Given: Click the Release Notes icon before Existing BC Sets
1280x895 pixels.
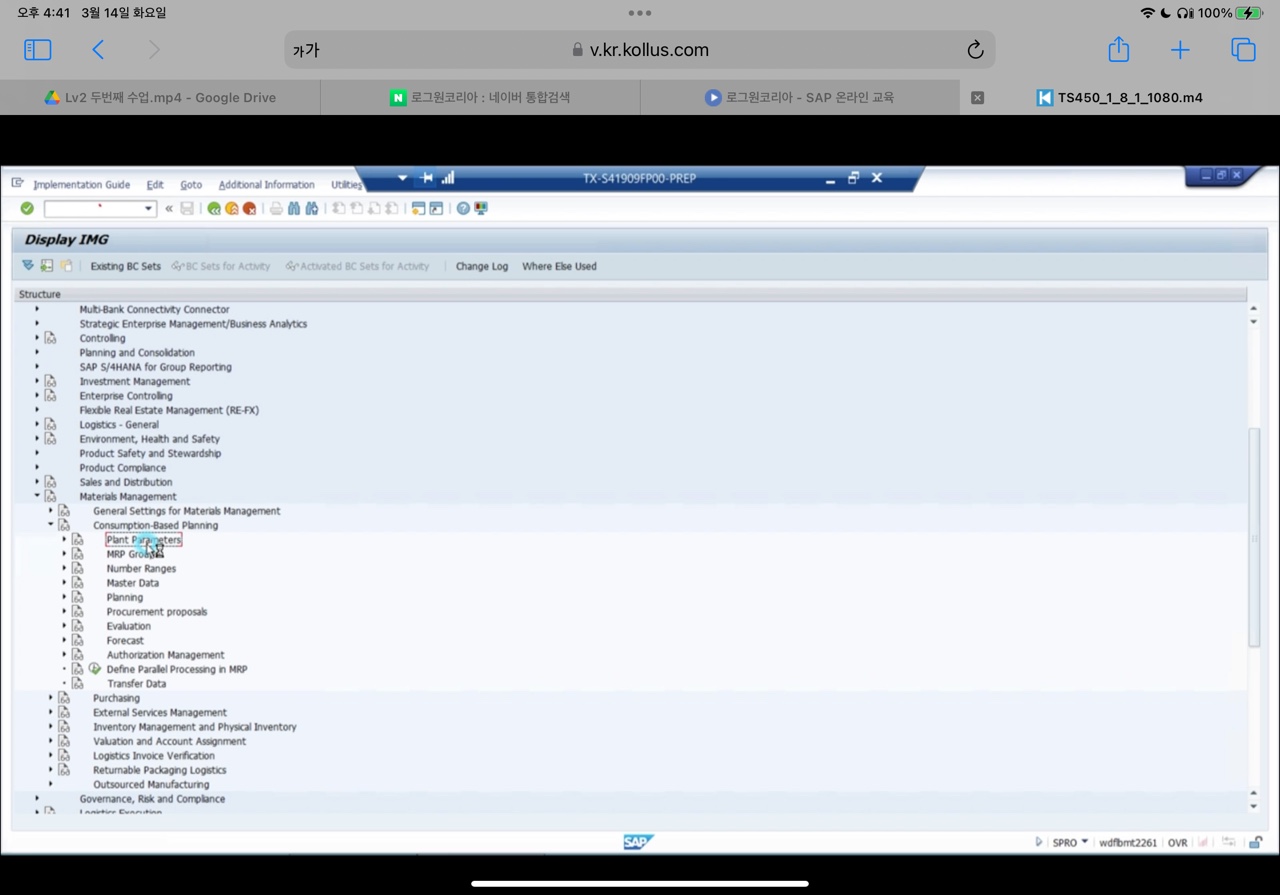Looking at the screenshot, I should click(x=66, y=266).
